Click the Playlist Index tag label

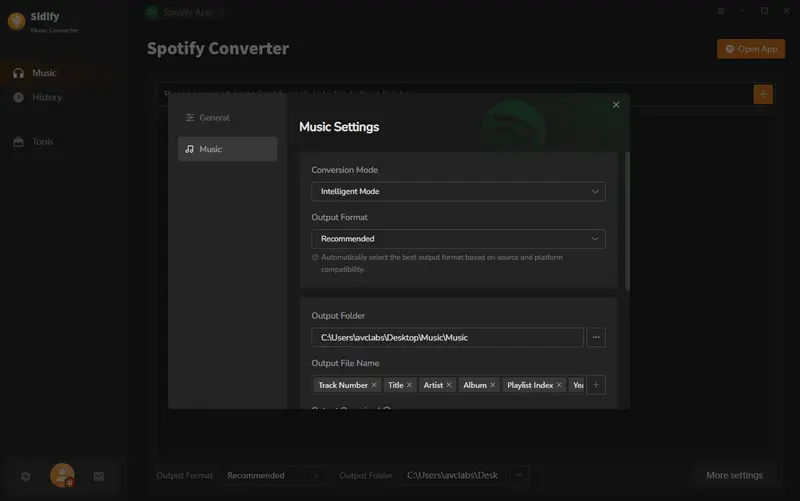click(530, 385)
